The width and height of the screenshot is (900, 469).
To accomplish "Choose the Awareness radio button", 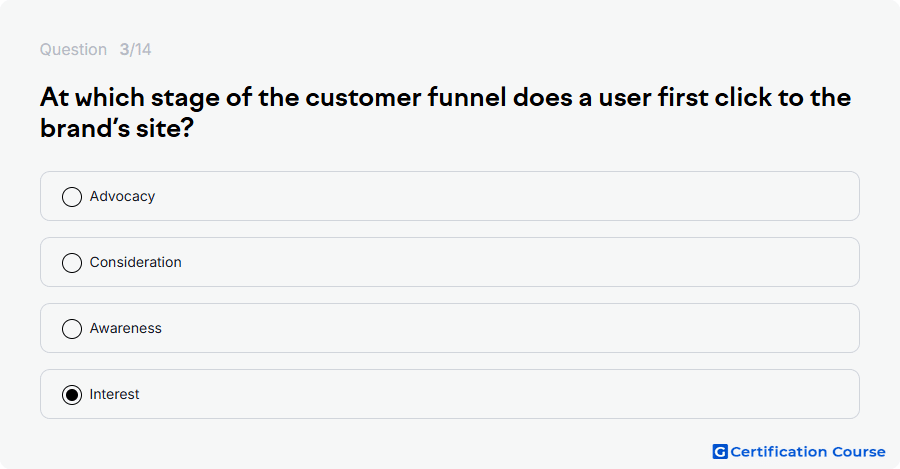I will pos(72,329).
